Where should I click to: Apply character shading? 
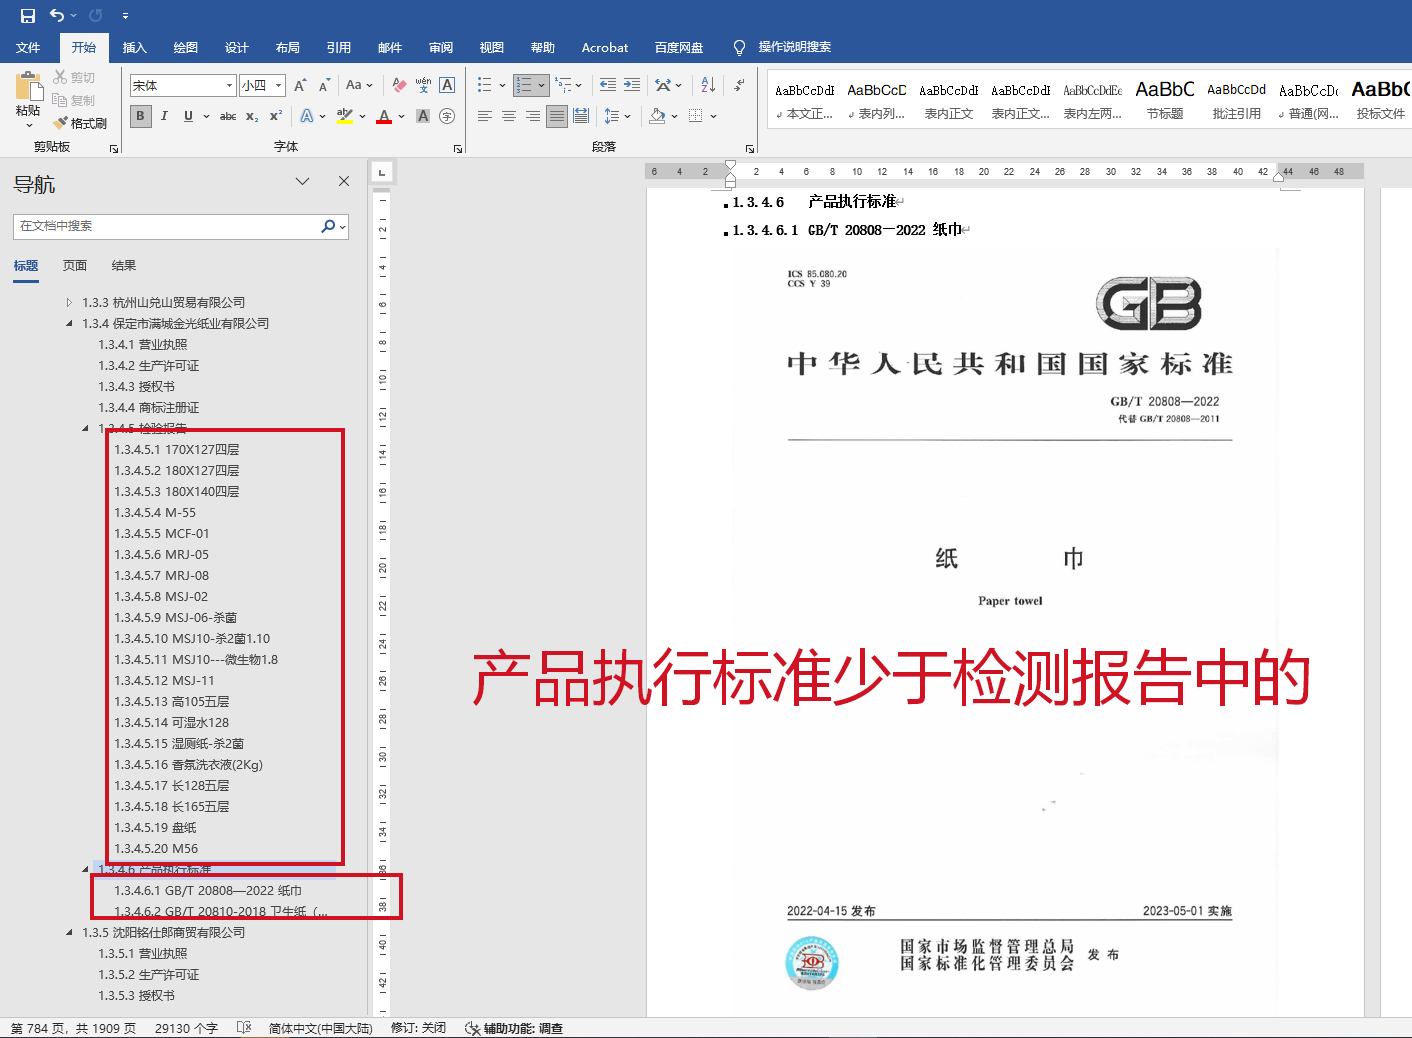(x=423, y=116)
